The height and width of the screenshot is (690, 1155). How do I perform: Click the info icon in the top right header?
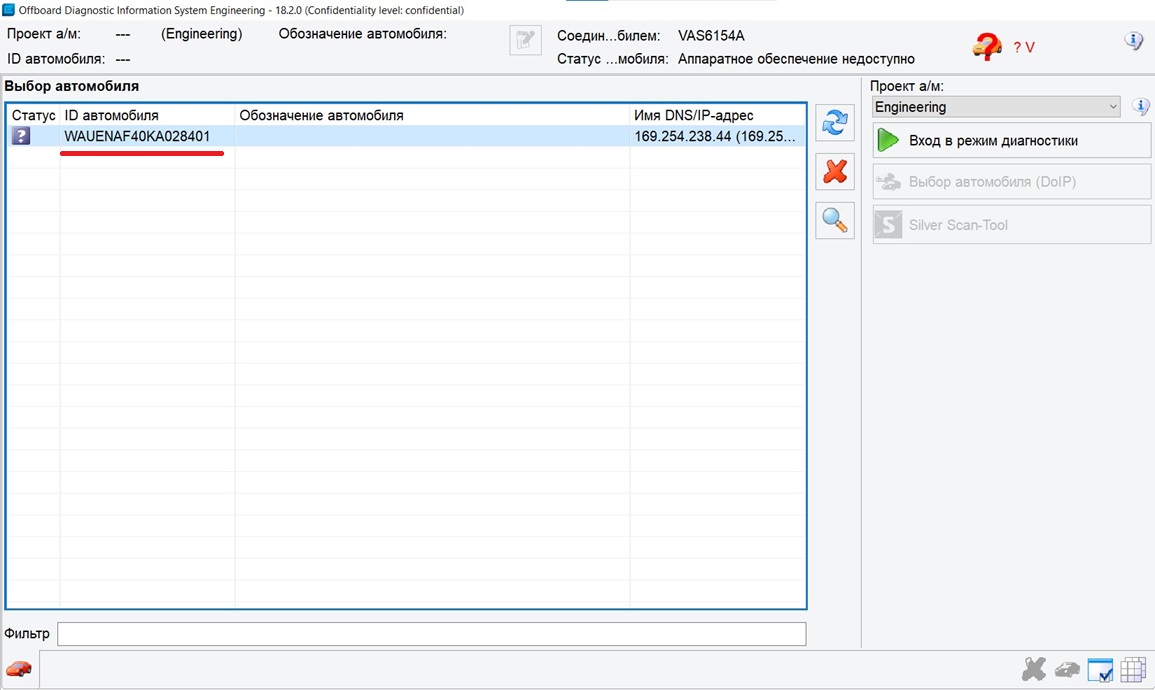pos(1133,41)
